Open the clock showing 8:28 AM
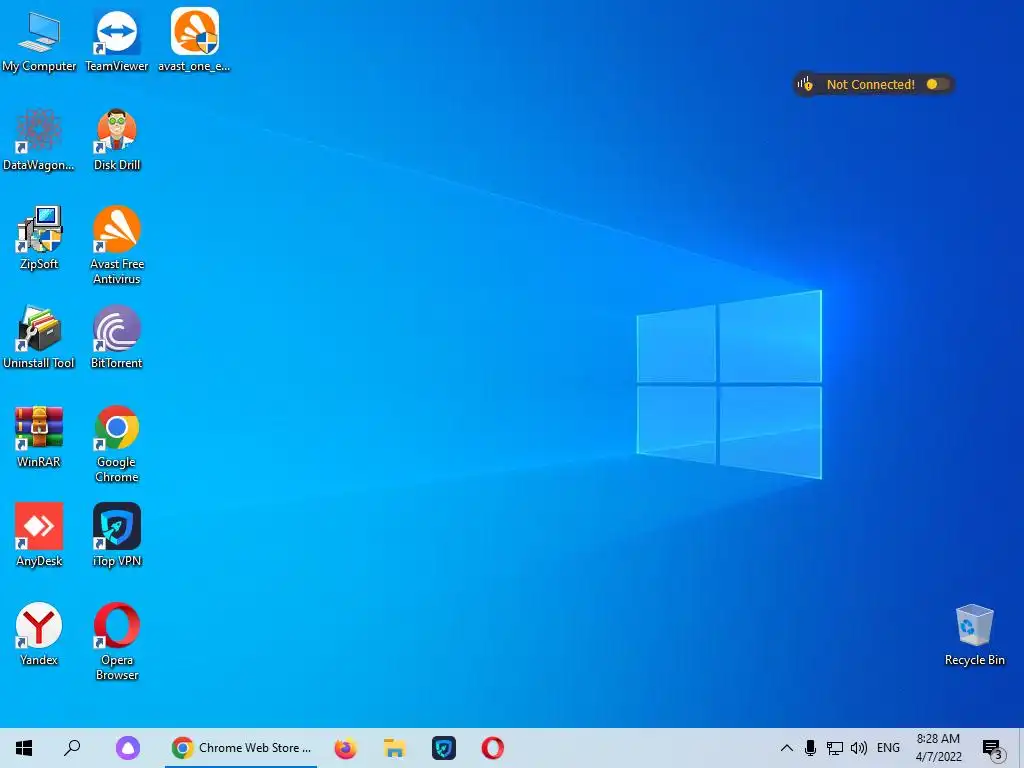The width and height of the screenshot is (1024, 768). (x=938, y=748)
